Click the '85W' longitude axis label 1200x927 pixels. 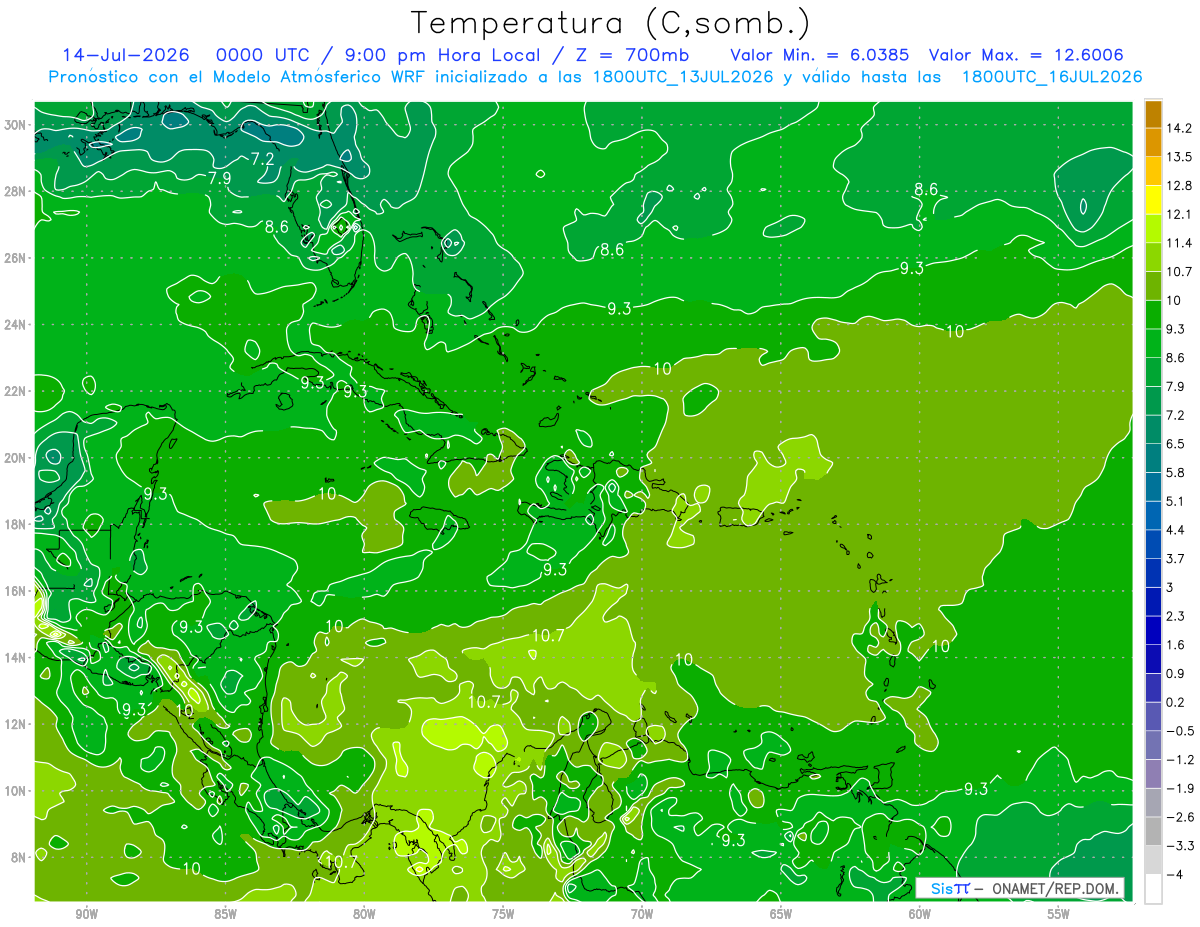click(225, 914)
